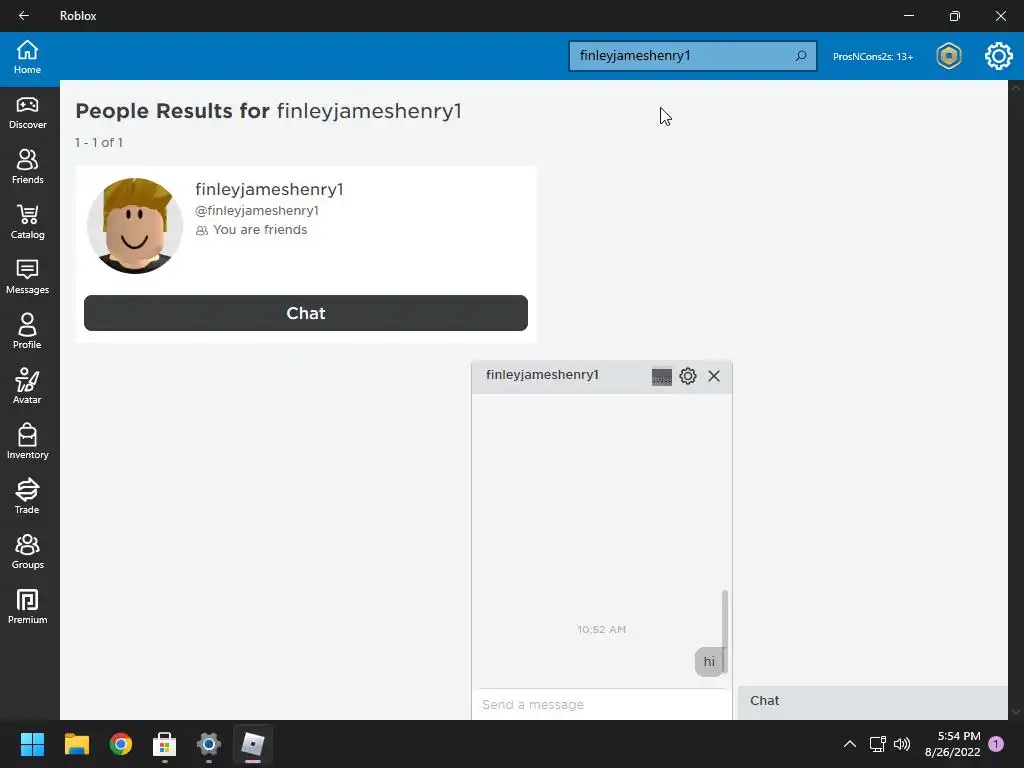Click the 10:52 AM timestamp in chat
Image resolution: width=1024 pixels, height=768 pixels.
[601, 630]
